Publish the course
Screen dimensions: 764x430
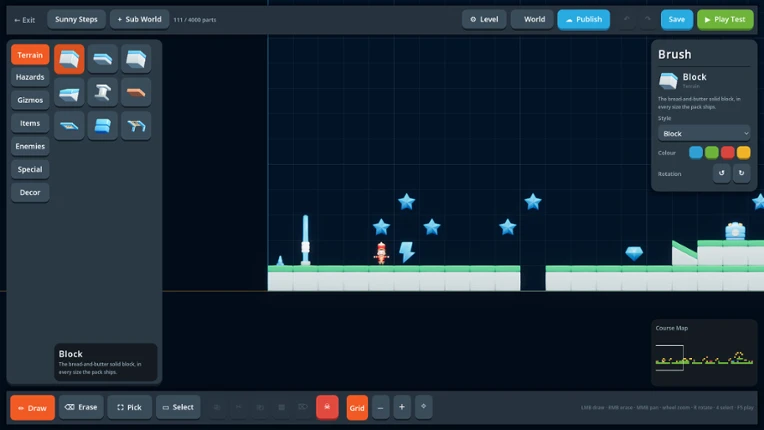click(x=584, y=19)
